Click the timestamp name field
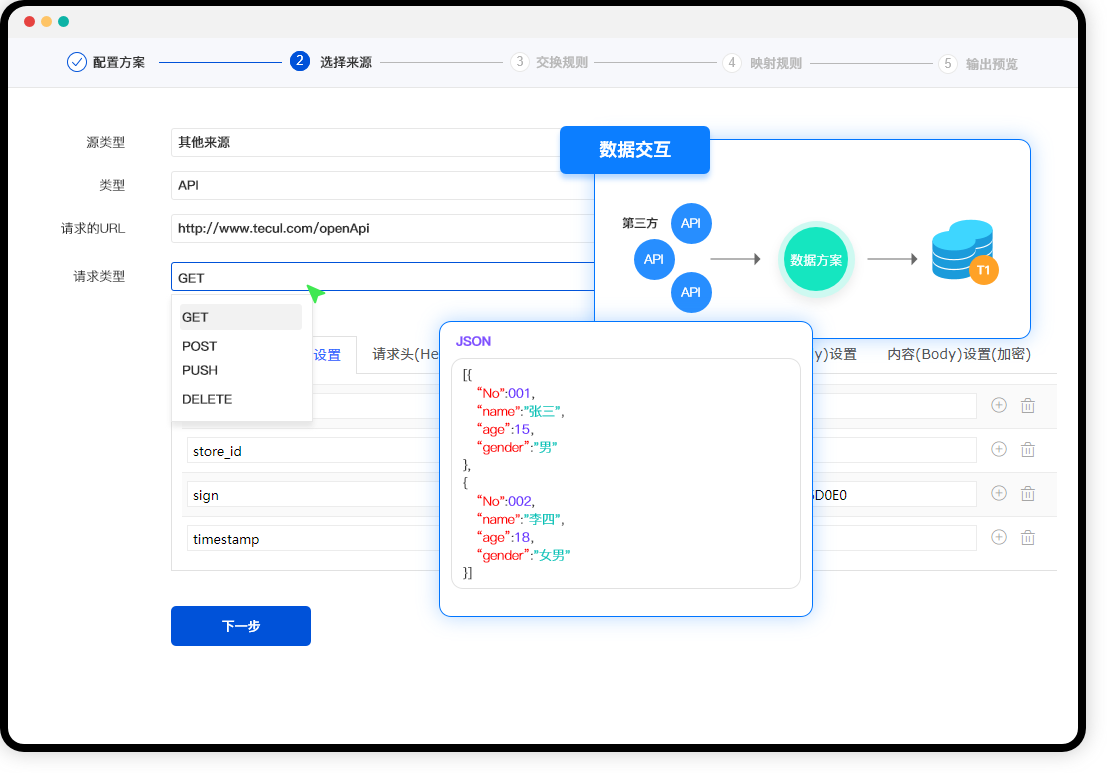The width and height of the screenshot is (1107, 773). coord(313,539)
